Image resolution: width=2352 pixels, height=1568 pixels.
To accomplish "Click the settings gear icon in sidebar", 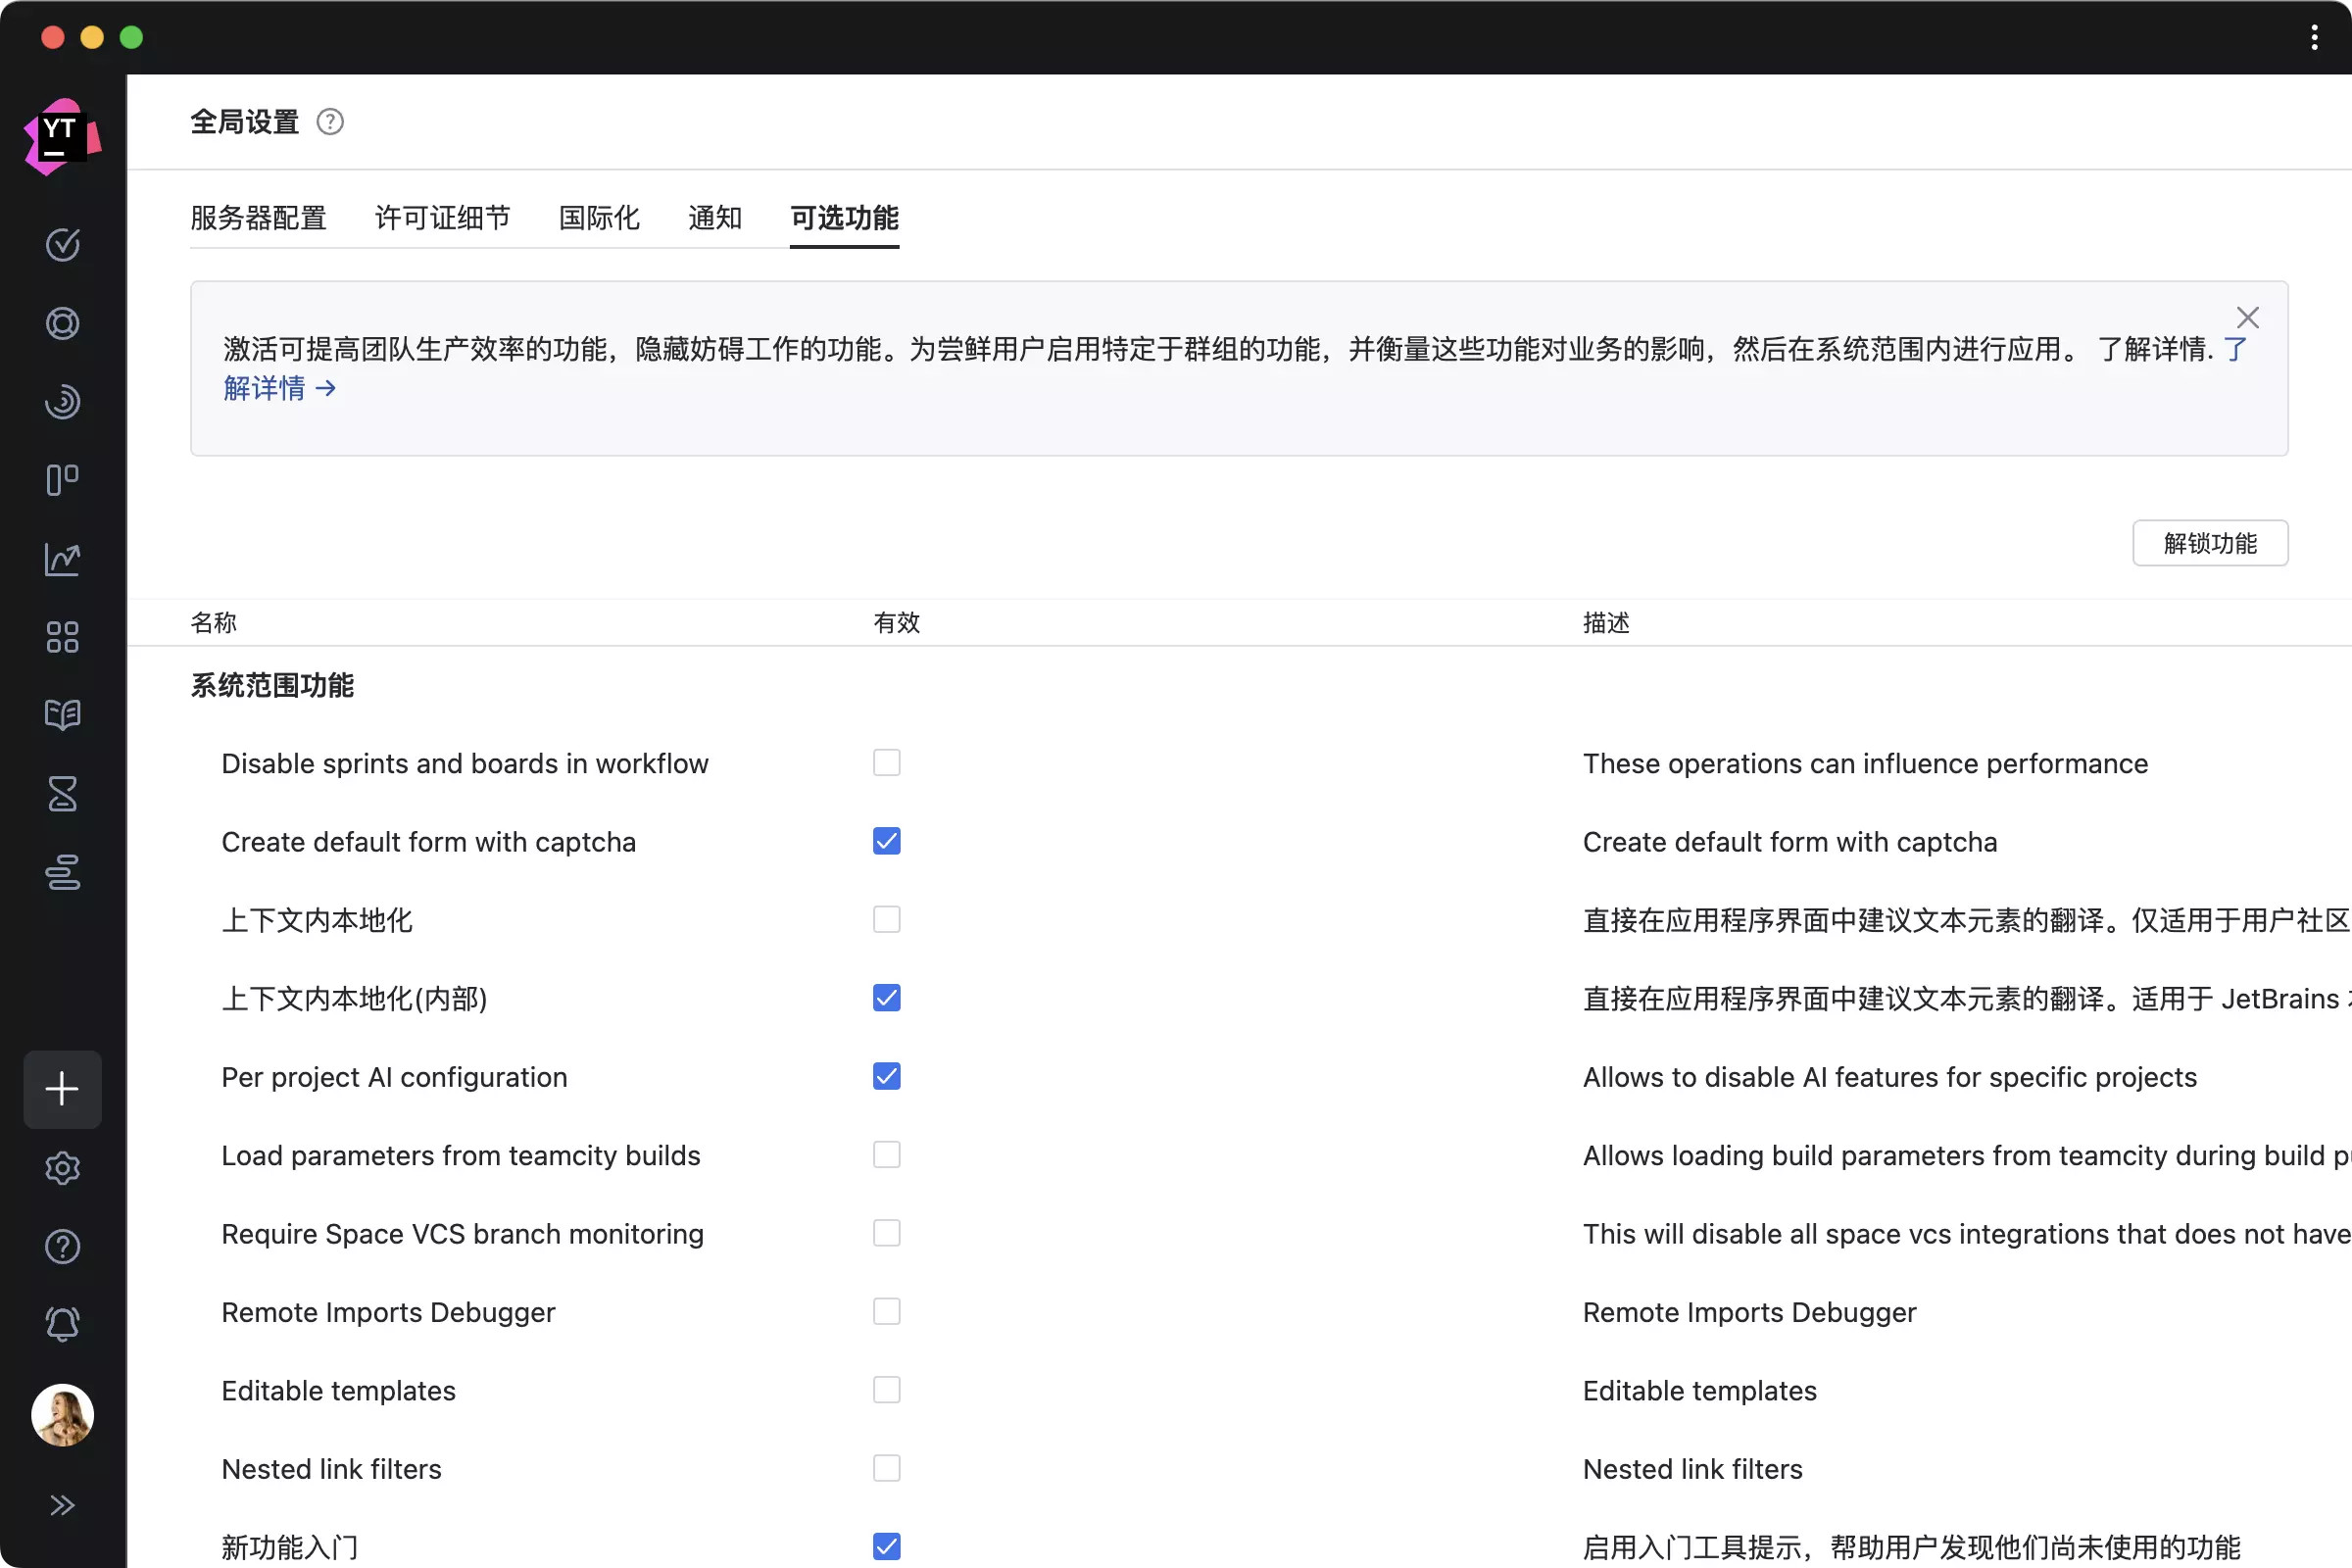I will (x=62, y=1168).
